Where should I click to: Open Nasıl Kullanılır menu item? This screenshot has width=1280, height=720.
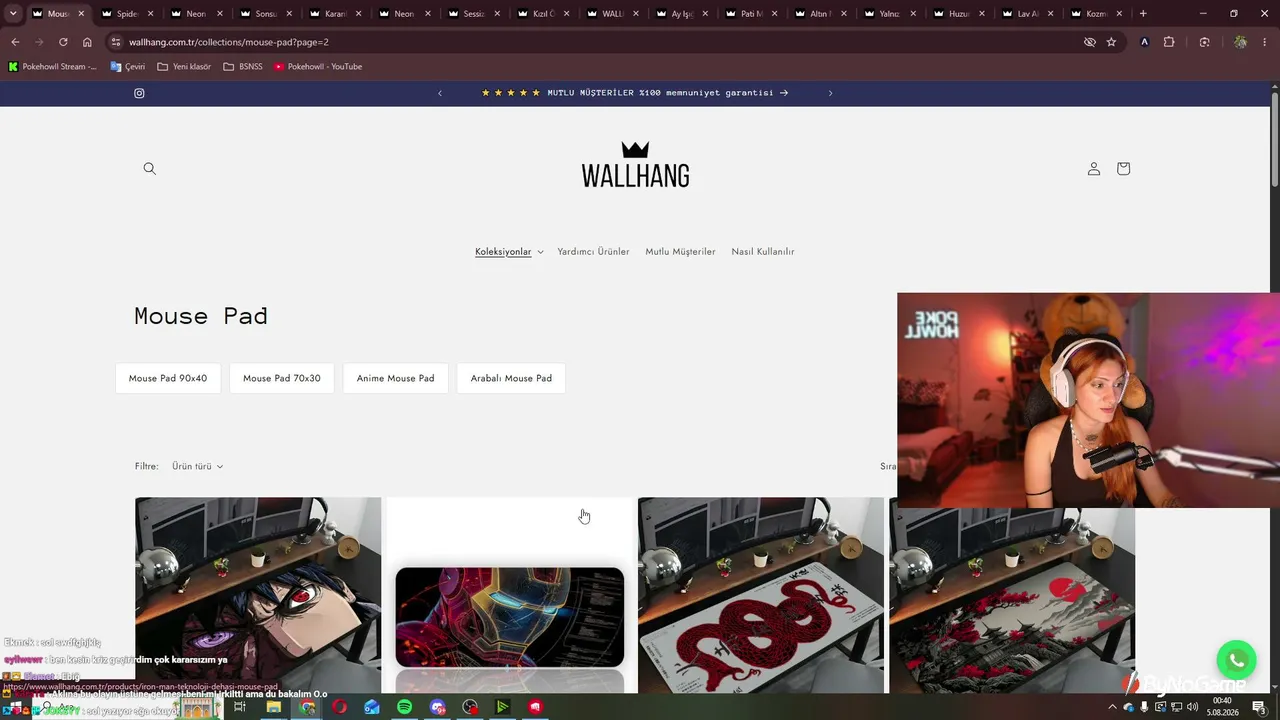(x=763, y=252)
